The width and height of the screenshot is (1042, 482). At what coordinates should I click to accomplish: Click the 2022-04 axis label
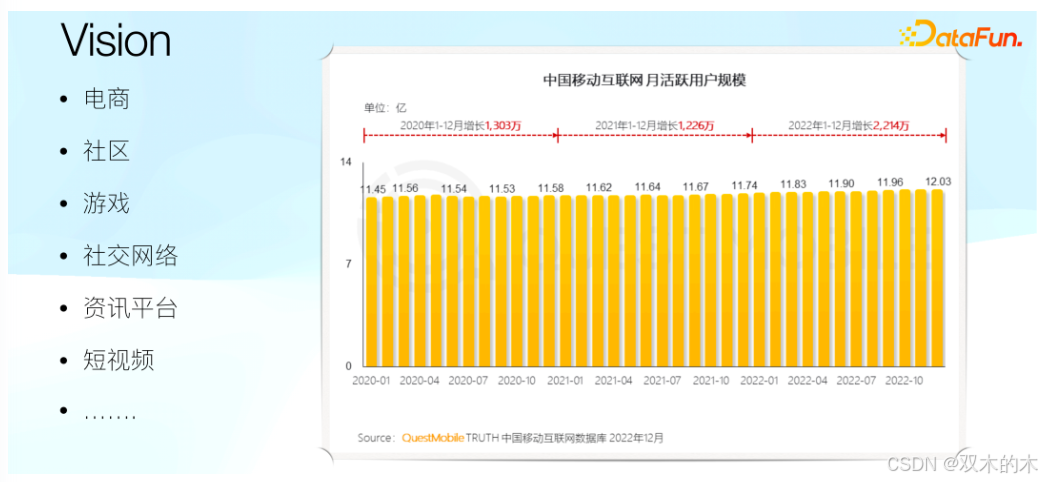(809, 382)
